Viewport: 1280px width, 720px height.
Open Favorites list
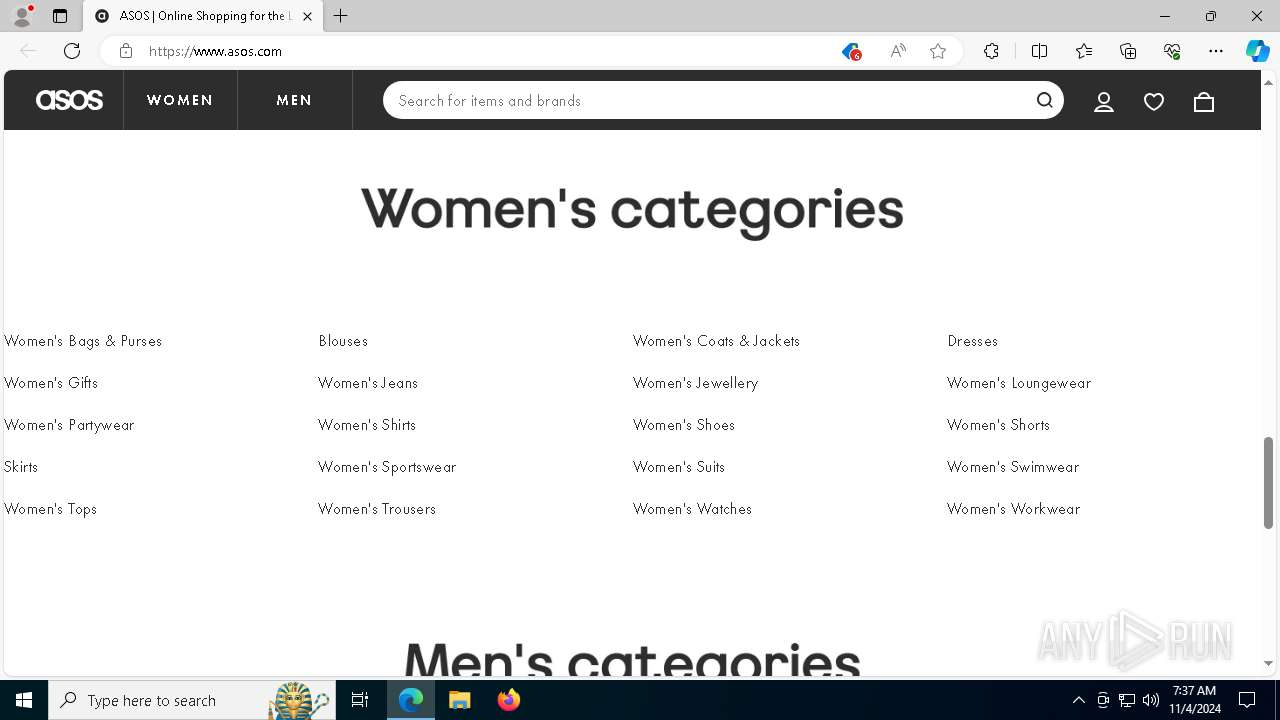coord(1084,51)
